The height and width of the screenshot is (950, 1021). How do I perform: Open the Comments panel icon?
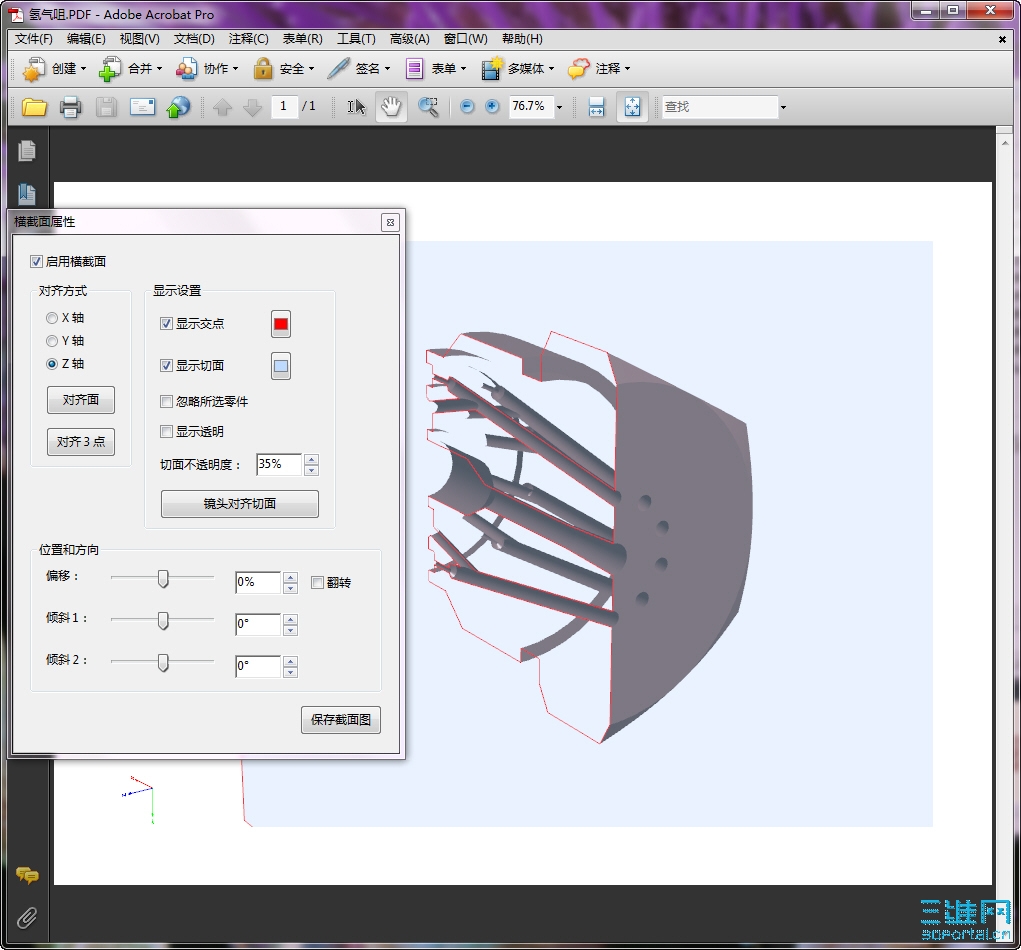[27, 875]
